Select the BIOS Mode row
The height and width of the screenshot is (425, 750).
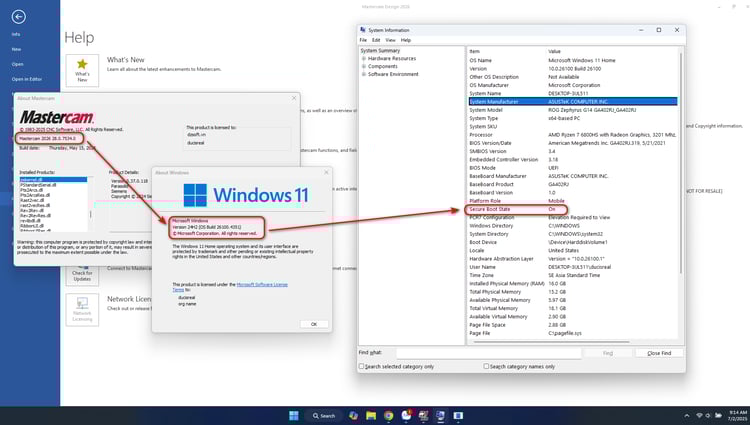[x=573, y=168]
